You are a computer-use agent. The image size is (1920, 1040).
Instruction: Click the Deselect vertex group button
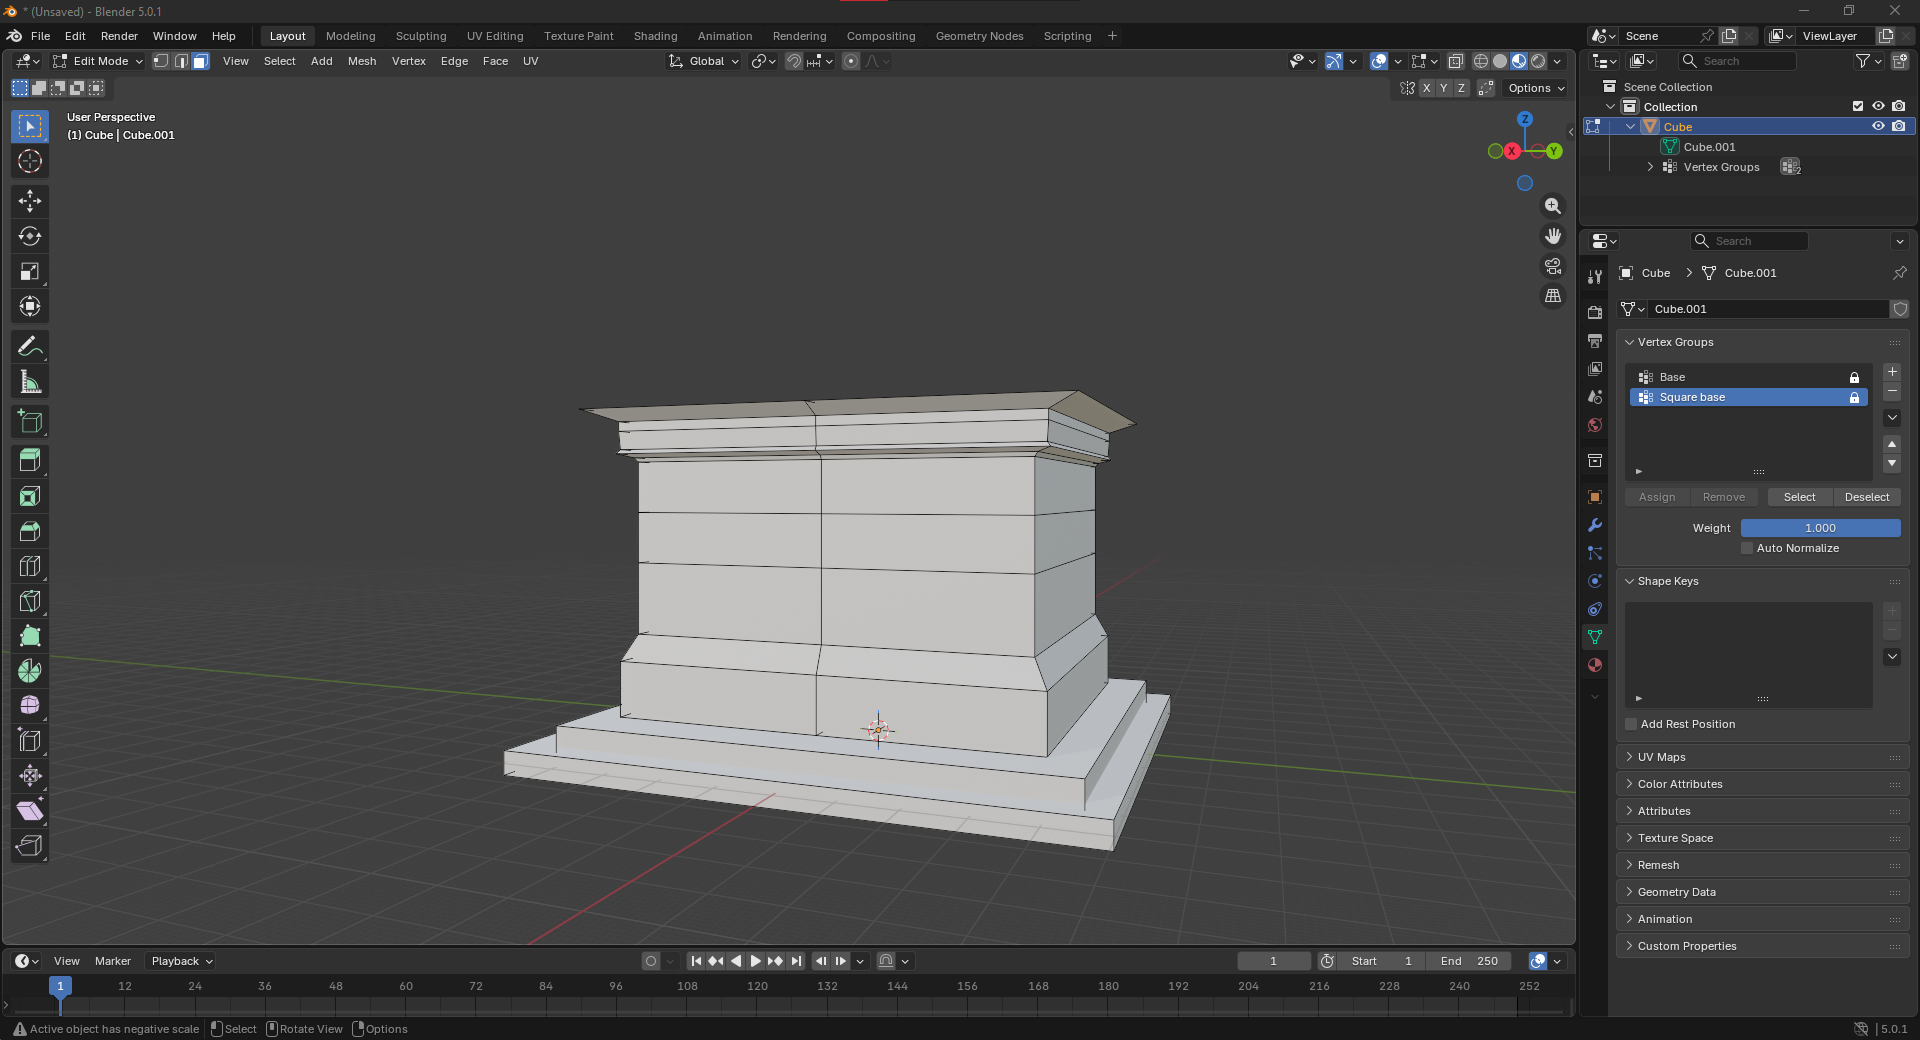click(1866, 497)
